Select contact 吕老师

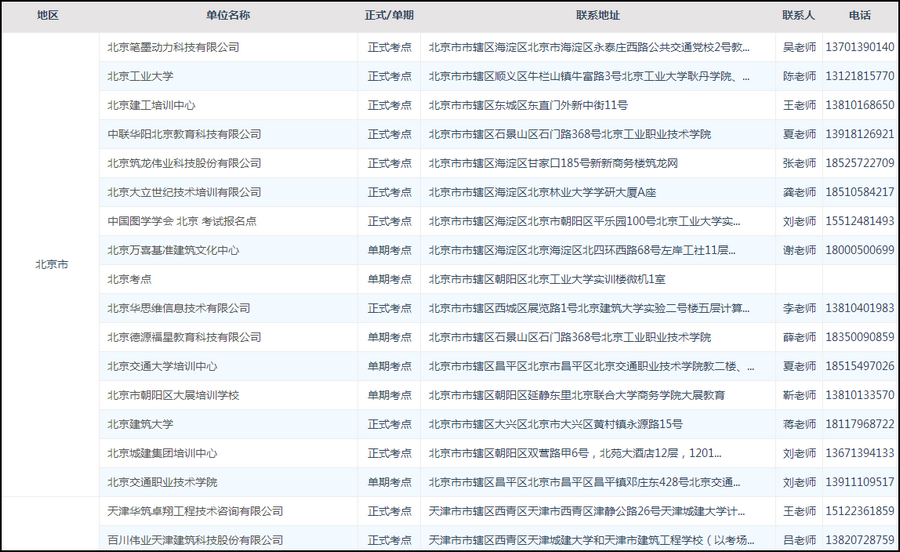(800, 540)
